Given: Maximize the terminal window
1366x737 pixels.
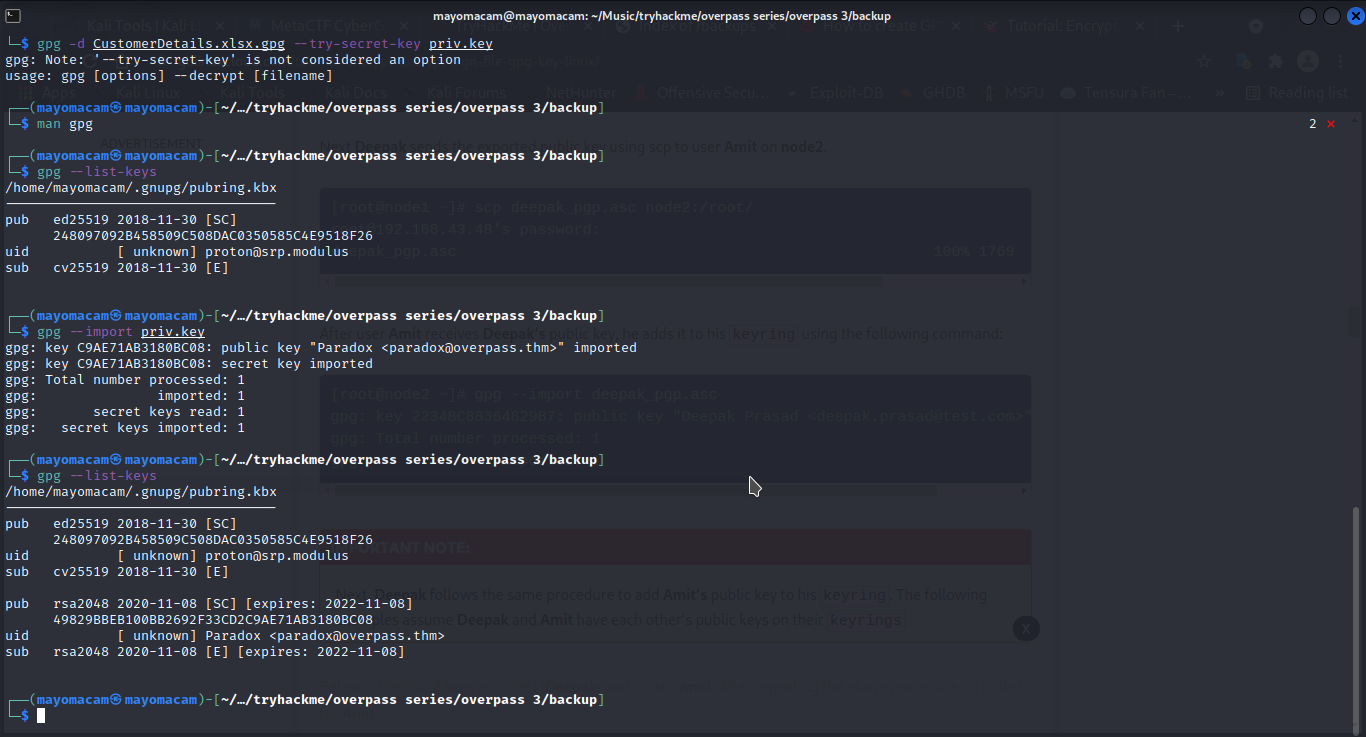Looking at the screenshot, I should tap(1331, 16).
